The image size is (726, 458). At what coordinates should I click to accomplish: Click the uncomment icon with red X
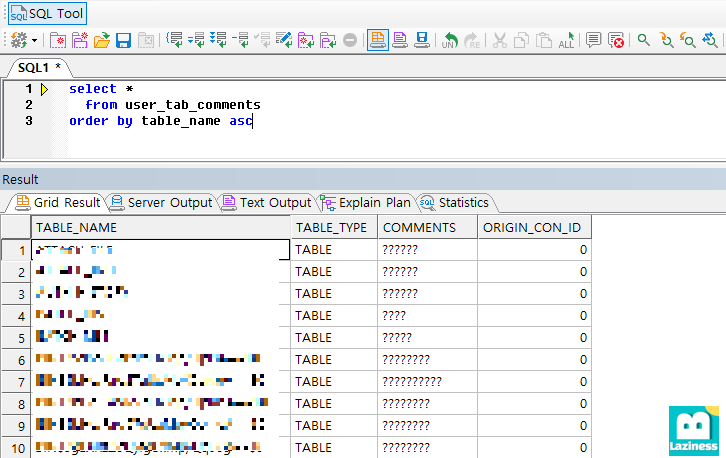click(x=616, y=41)
